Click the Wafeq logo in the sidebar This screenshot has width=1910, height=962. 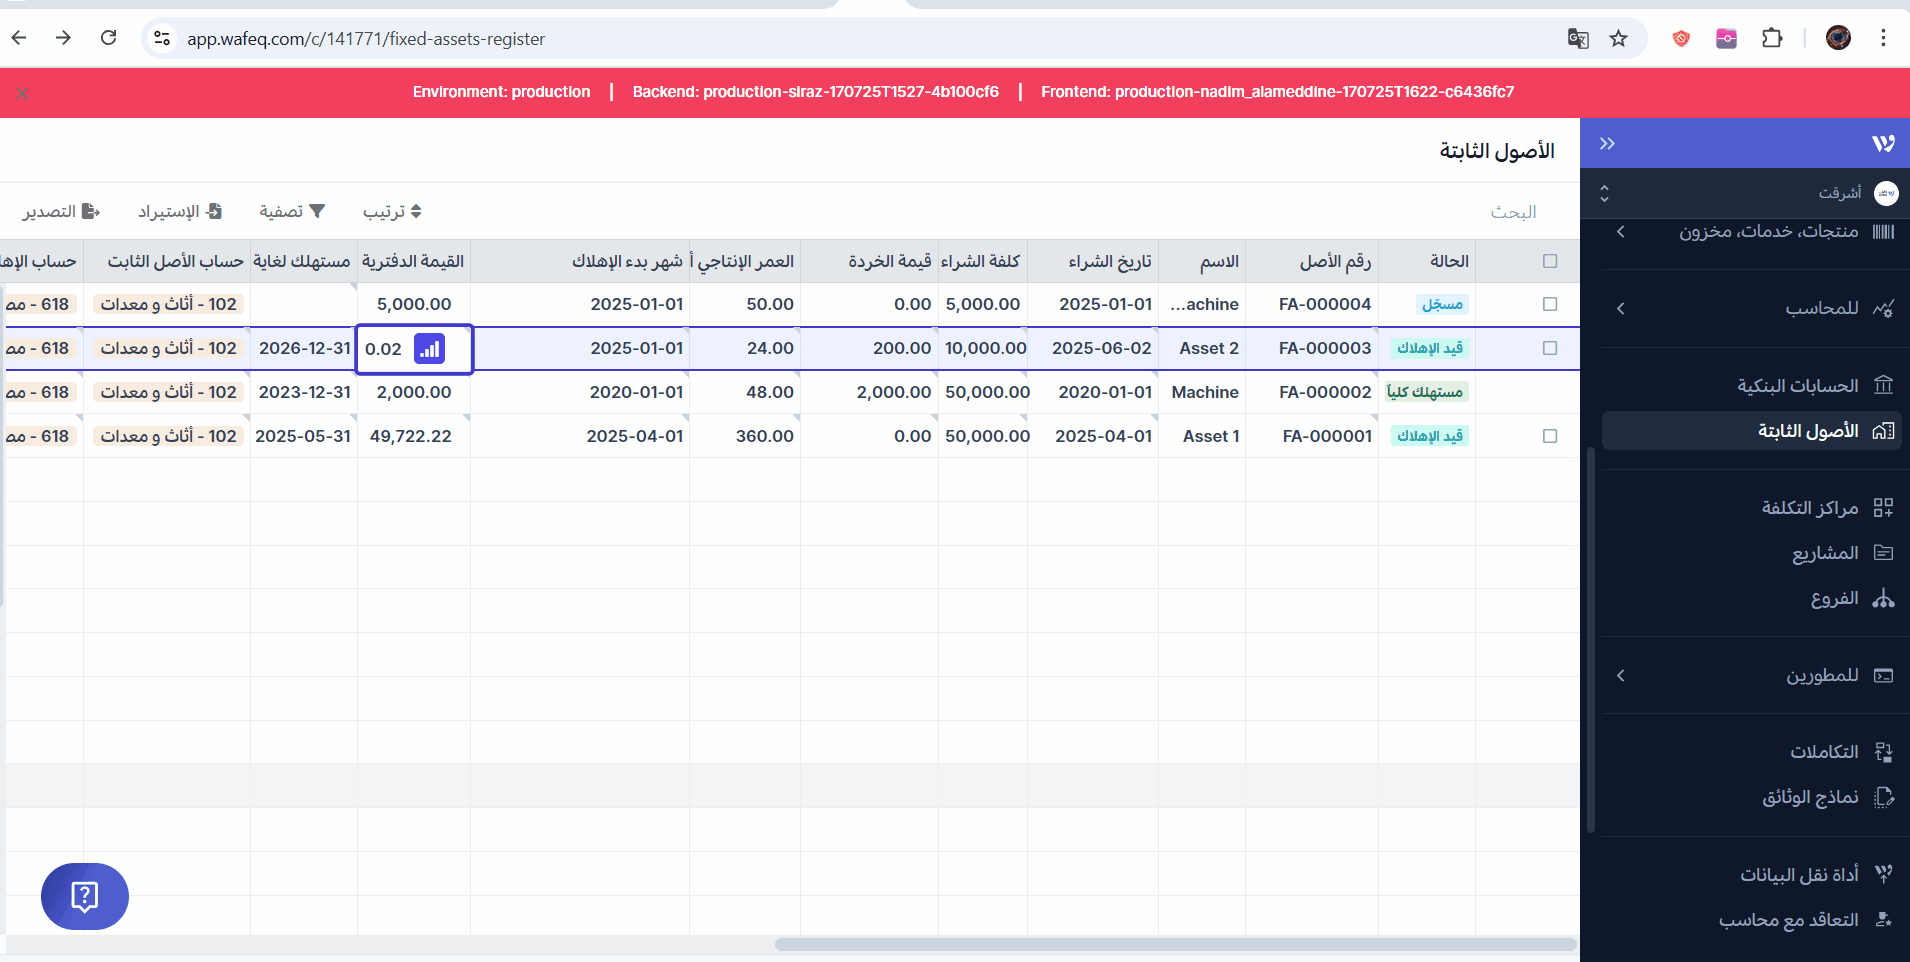1883,143
